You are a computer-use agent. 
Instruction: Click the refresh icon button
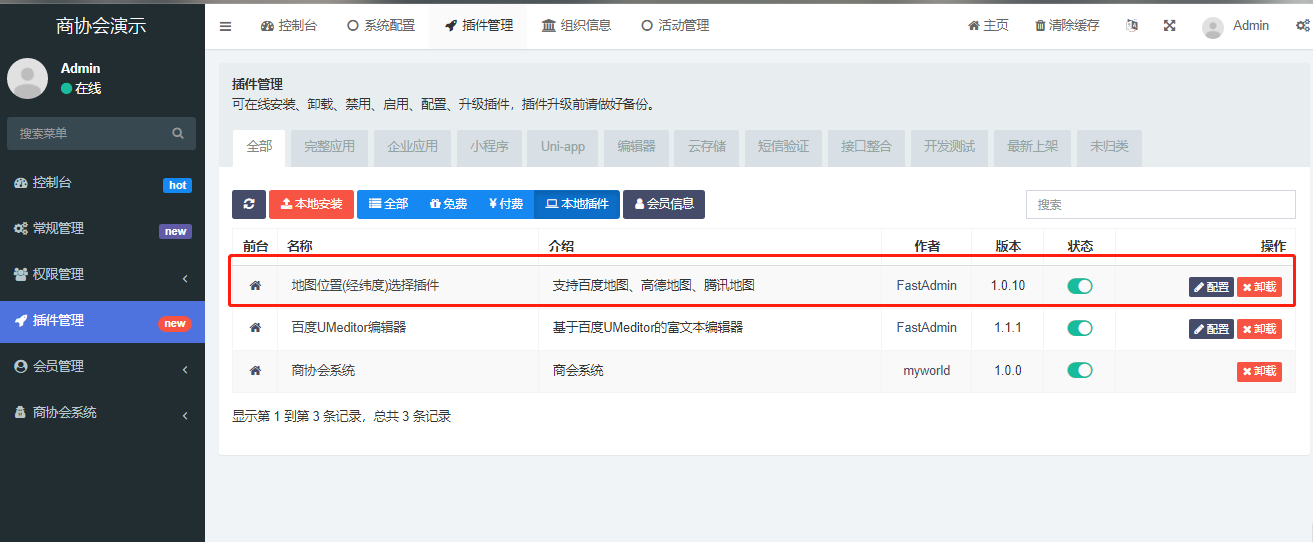coord(249,204)
